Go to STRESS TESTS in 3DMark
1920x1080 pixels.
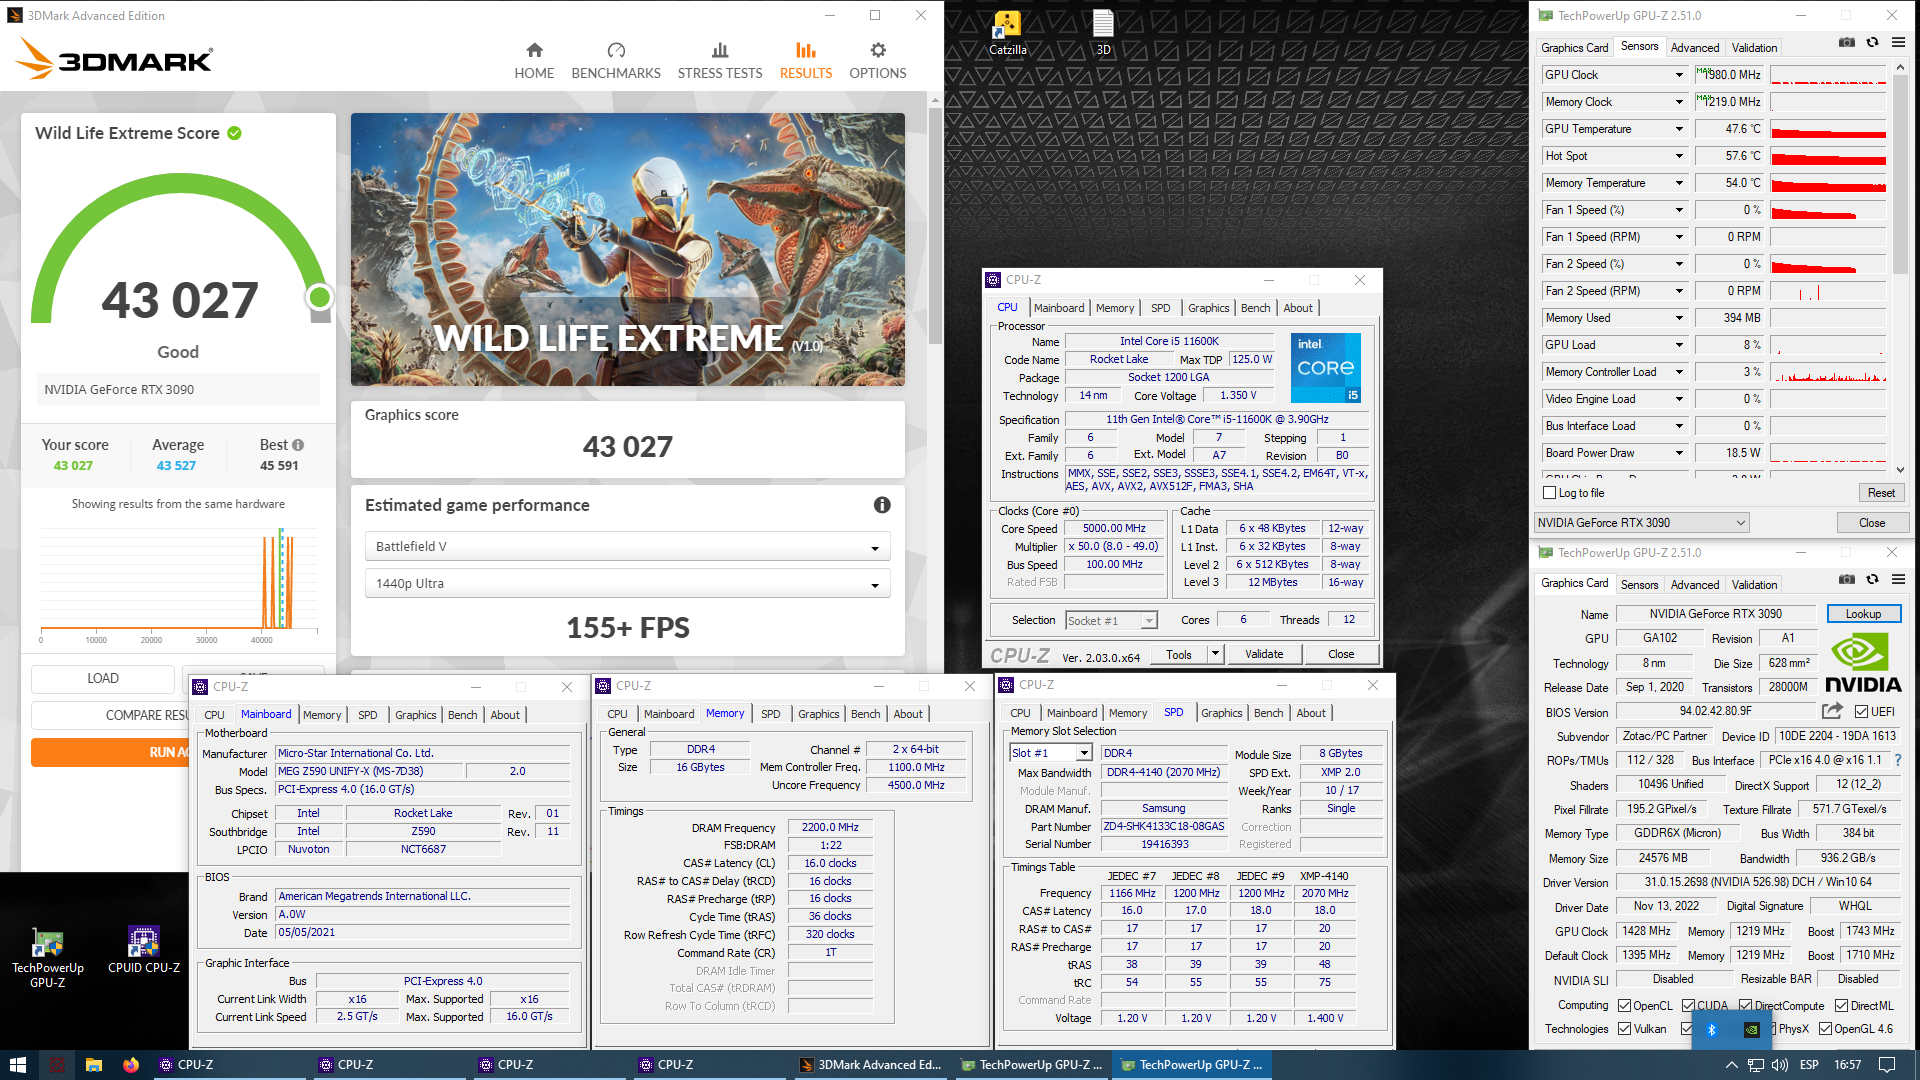[720, 61]
